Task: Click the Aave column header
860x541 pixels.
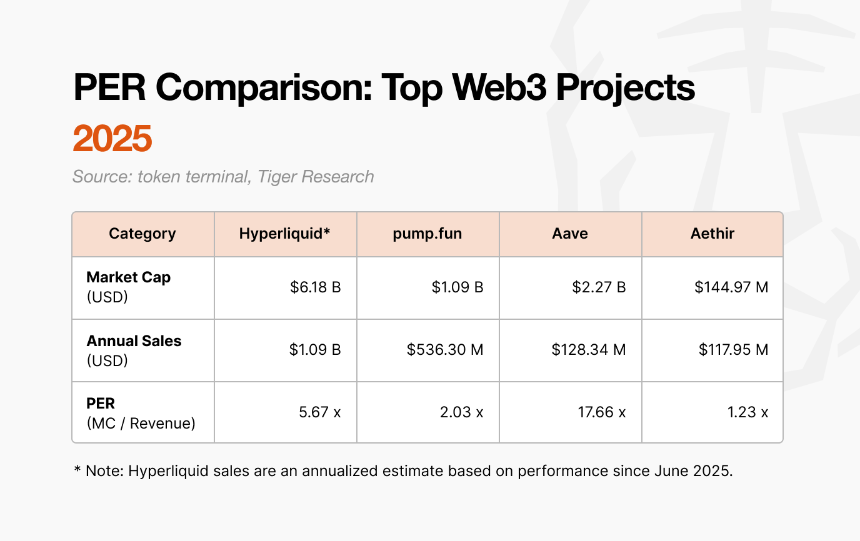Action: point(570,234)
